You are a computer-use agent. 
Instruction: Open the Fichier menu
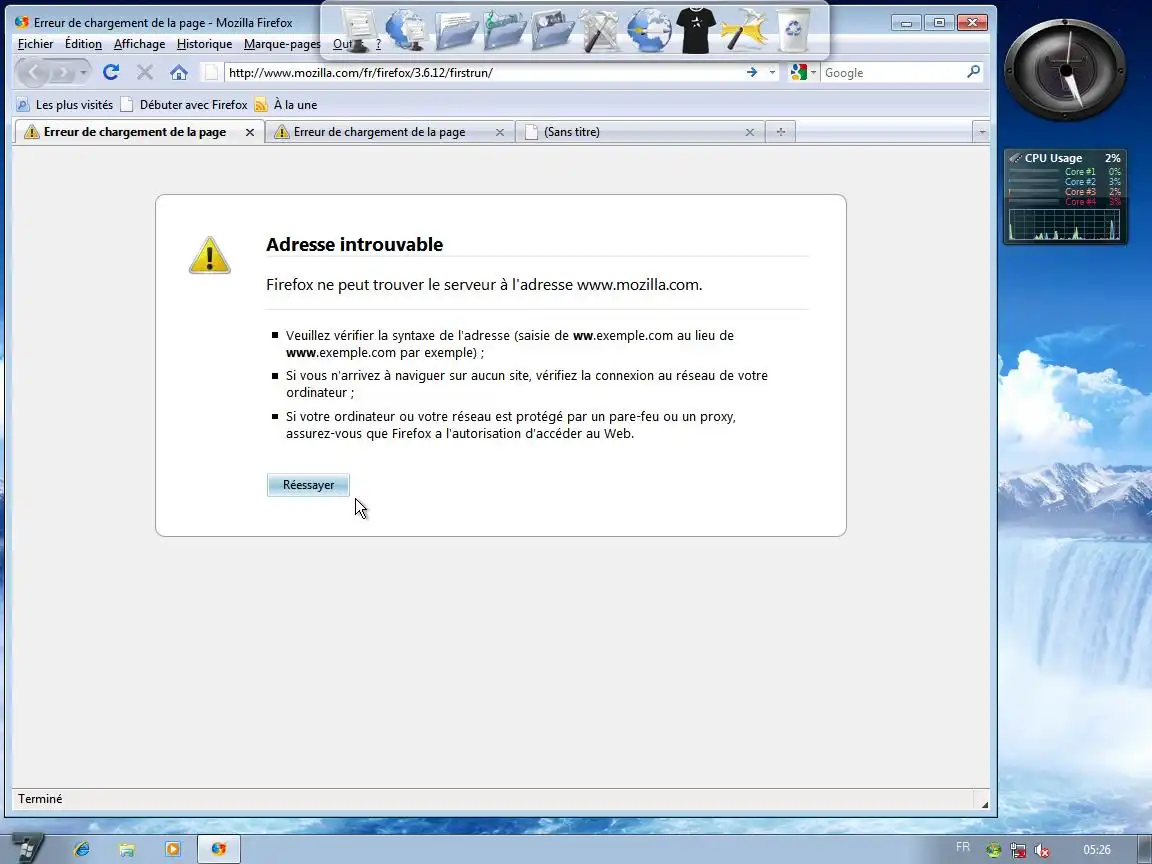tap(35, 44)
